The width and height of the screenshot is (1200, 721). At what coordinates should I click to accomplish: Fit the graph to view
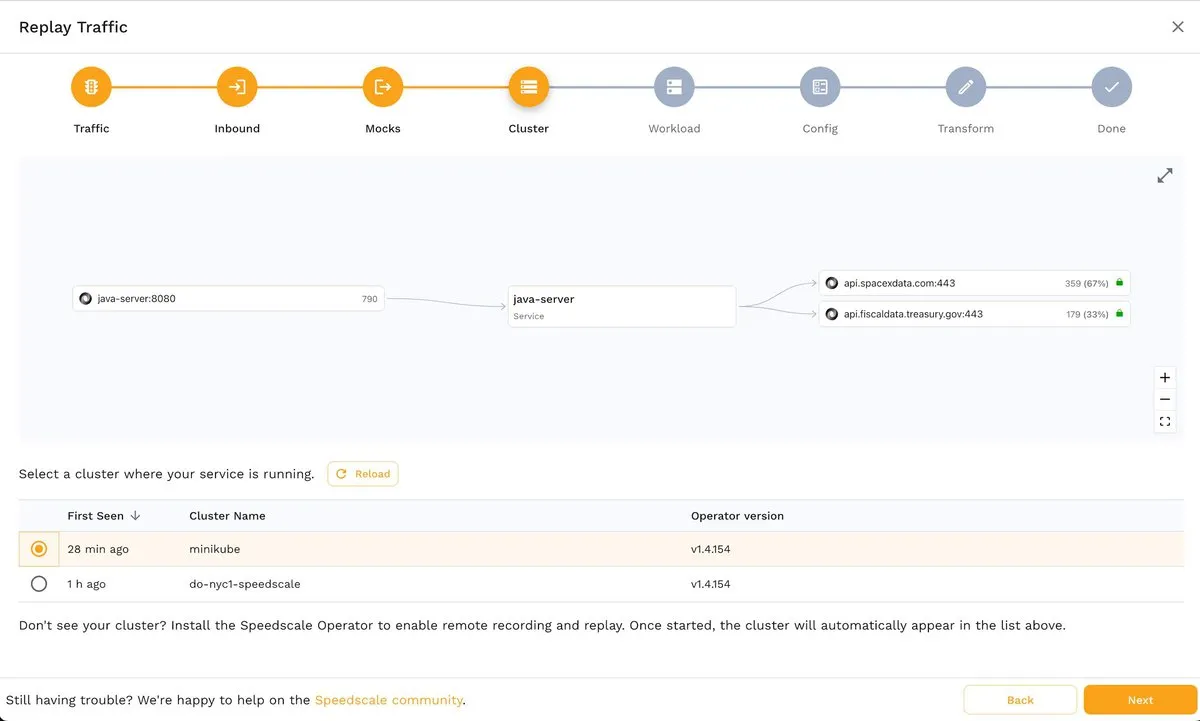pos(1165,422)
